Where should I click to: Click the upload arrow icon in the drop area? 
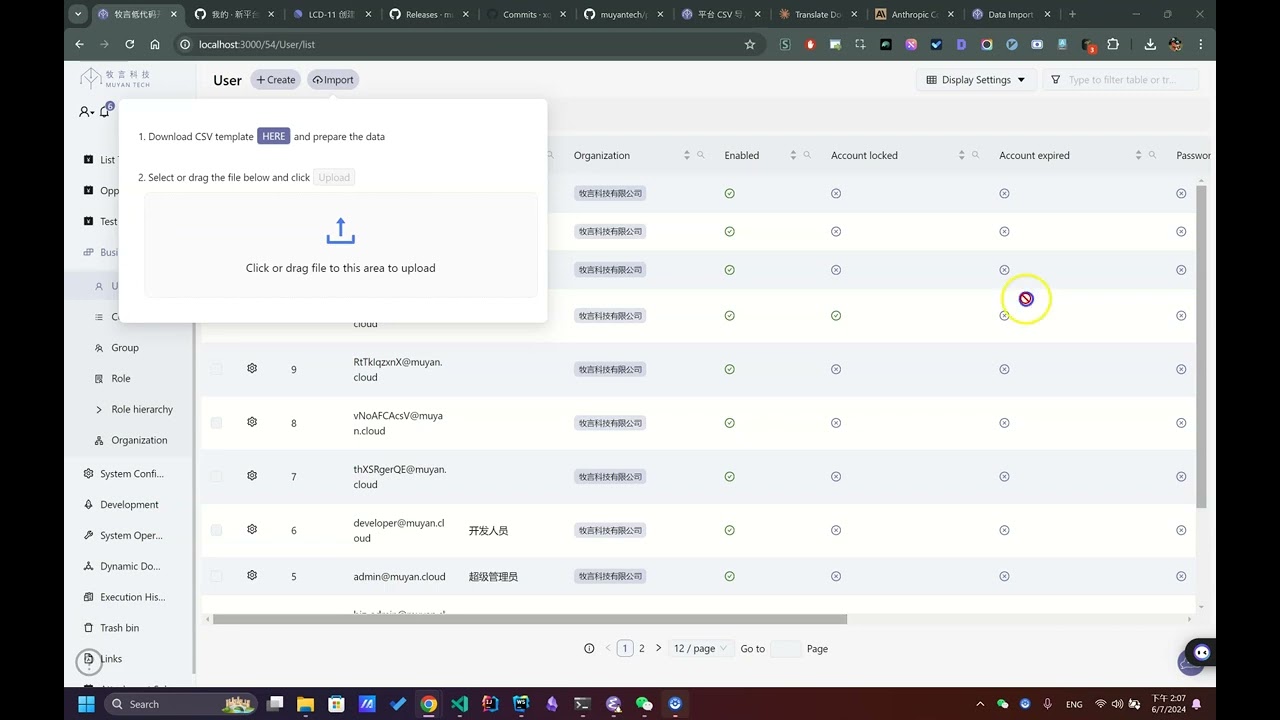[340, 231]
